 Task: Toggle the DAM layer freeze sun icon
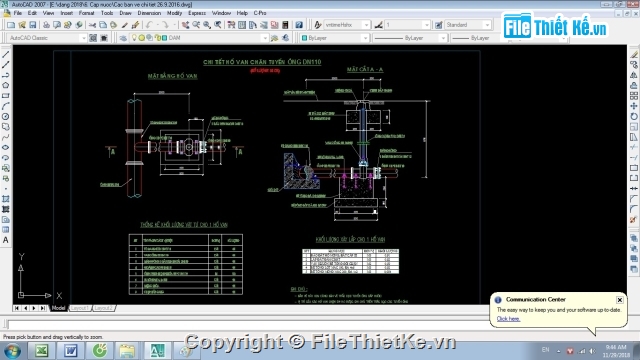(x=142, y=38)
